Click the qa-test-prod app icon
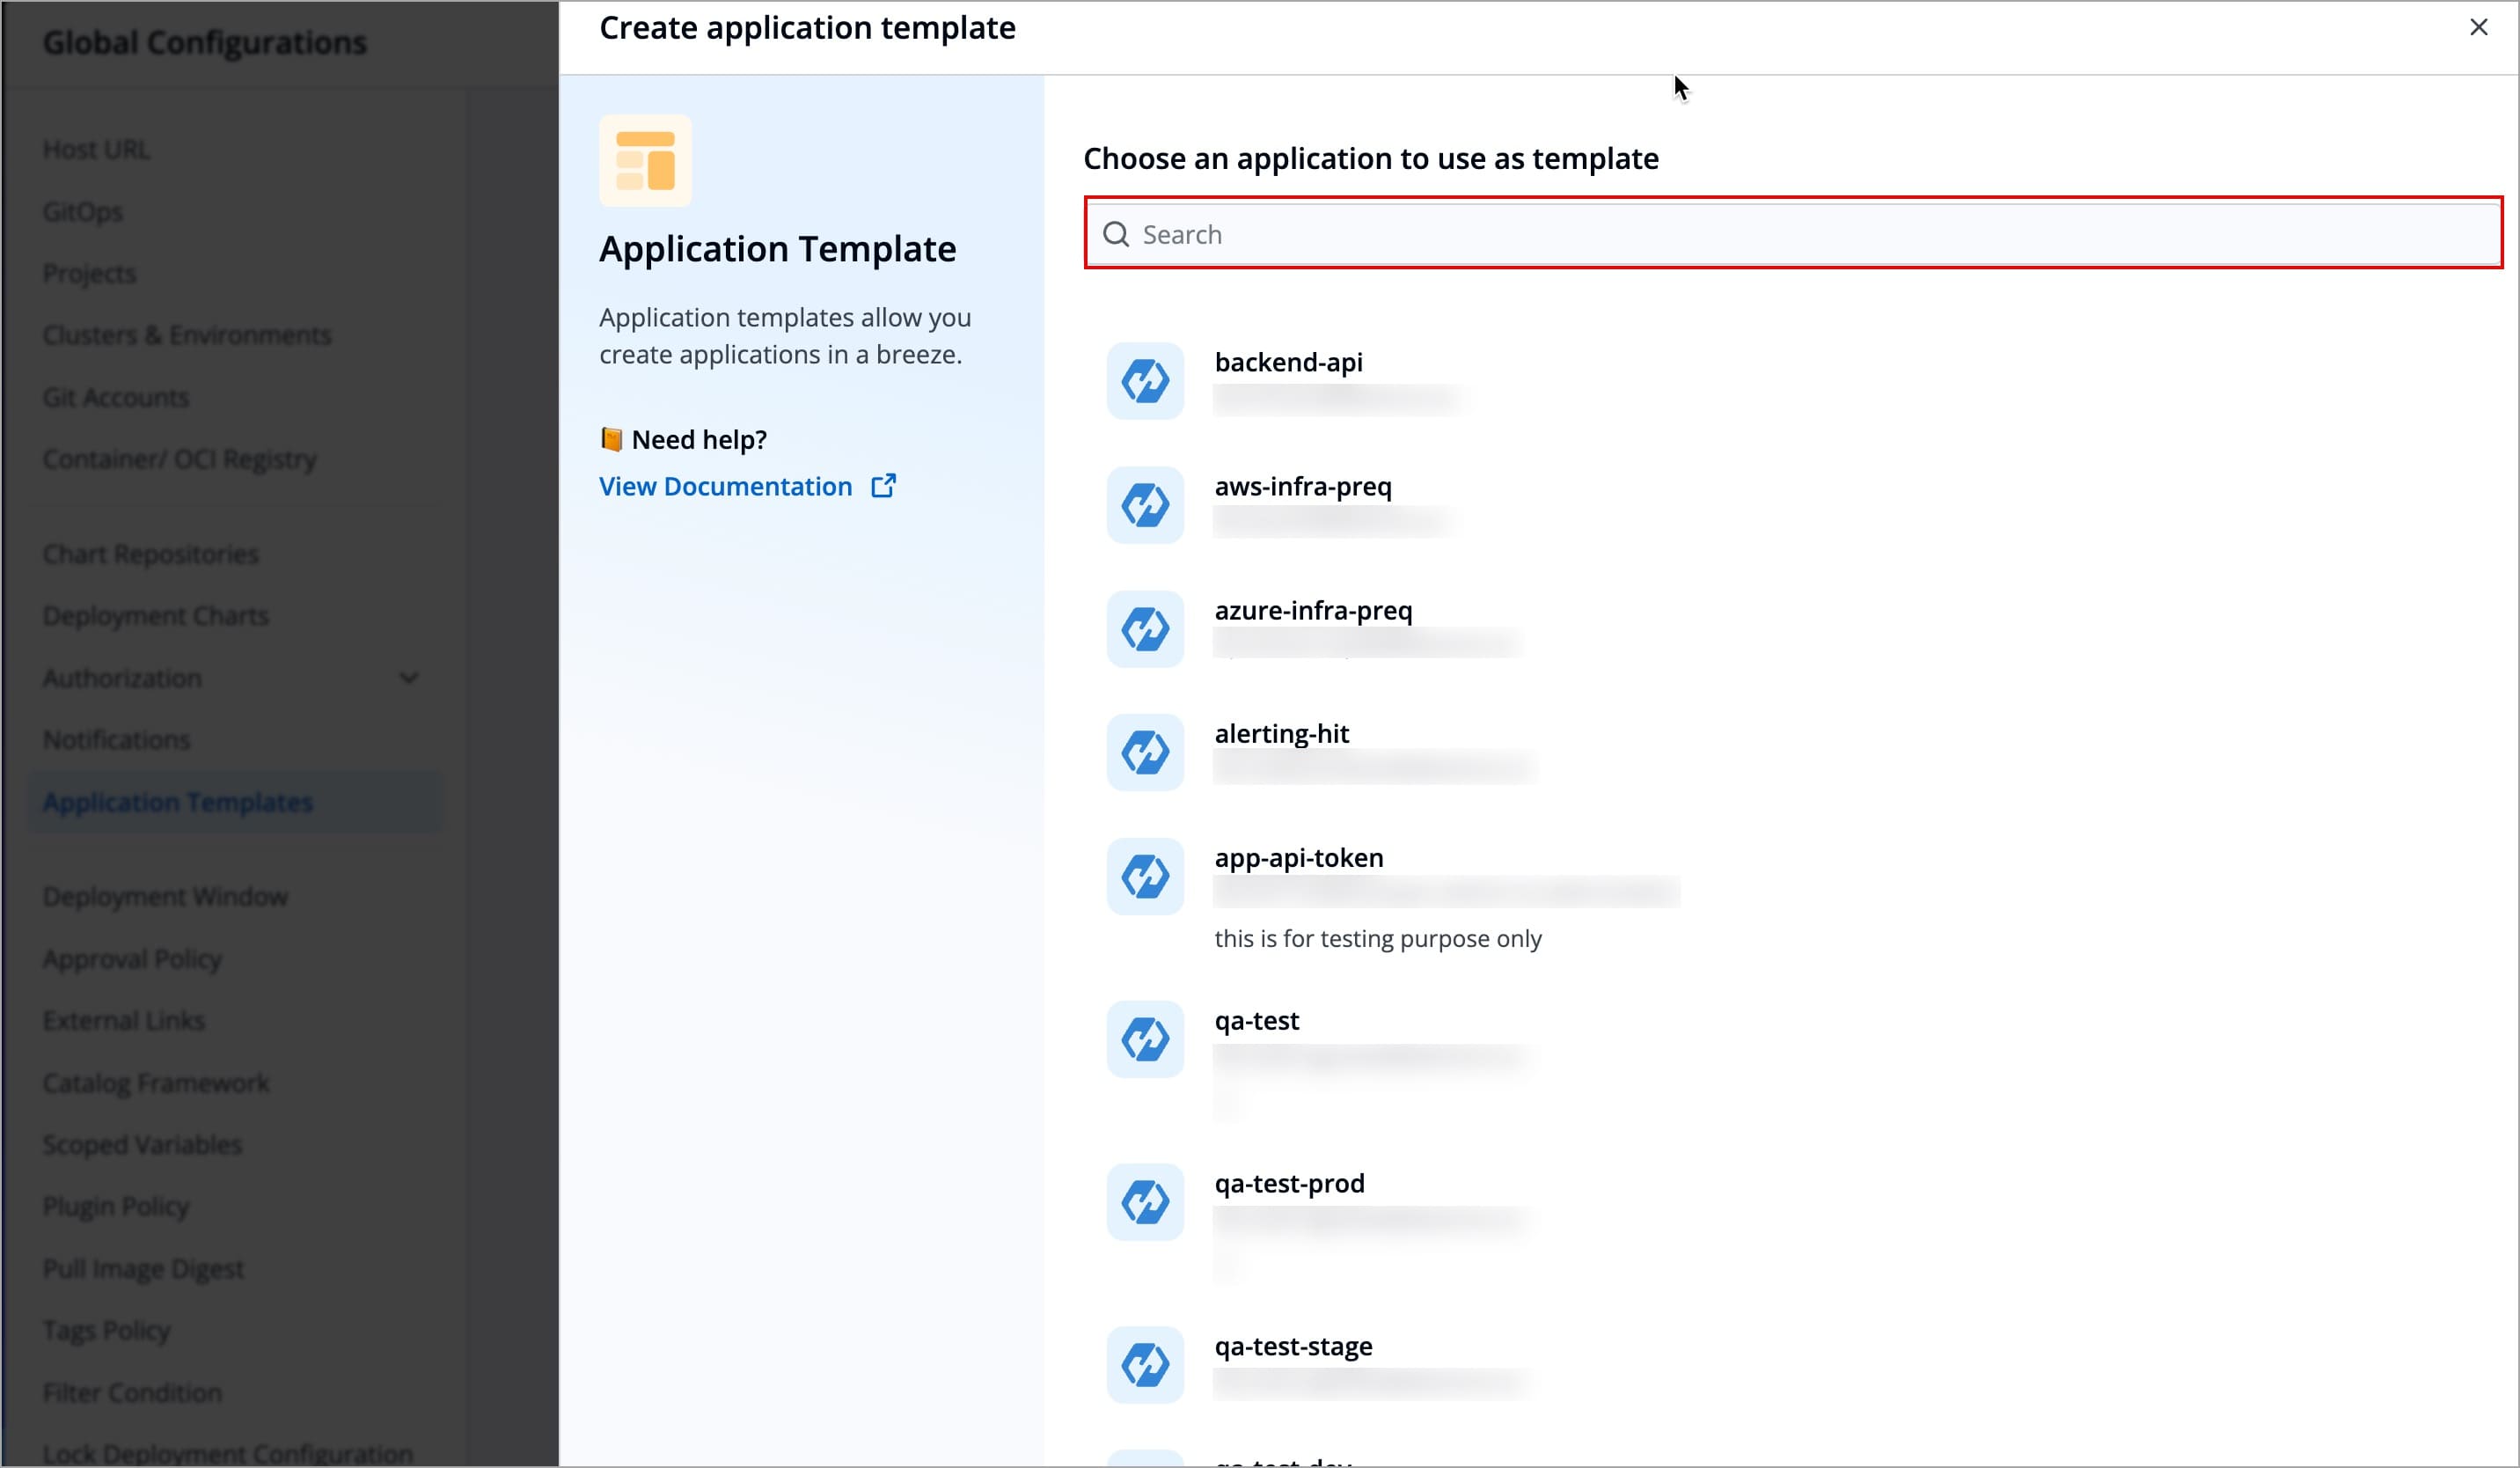 (1144, 1202)
